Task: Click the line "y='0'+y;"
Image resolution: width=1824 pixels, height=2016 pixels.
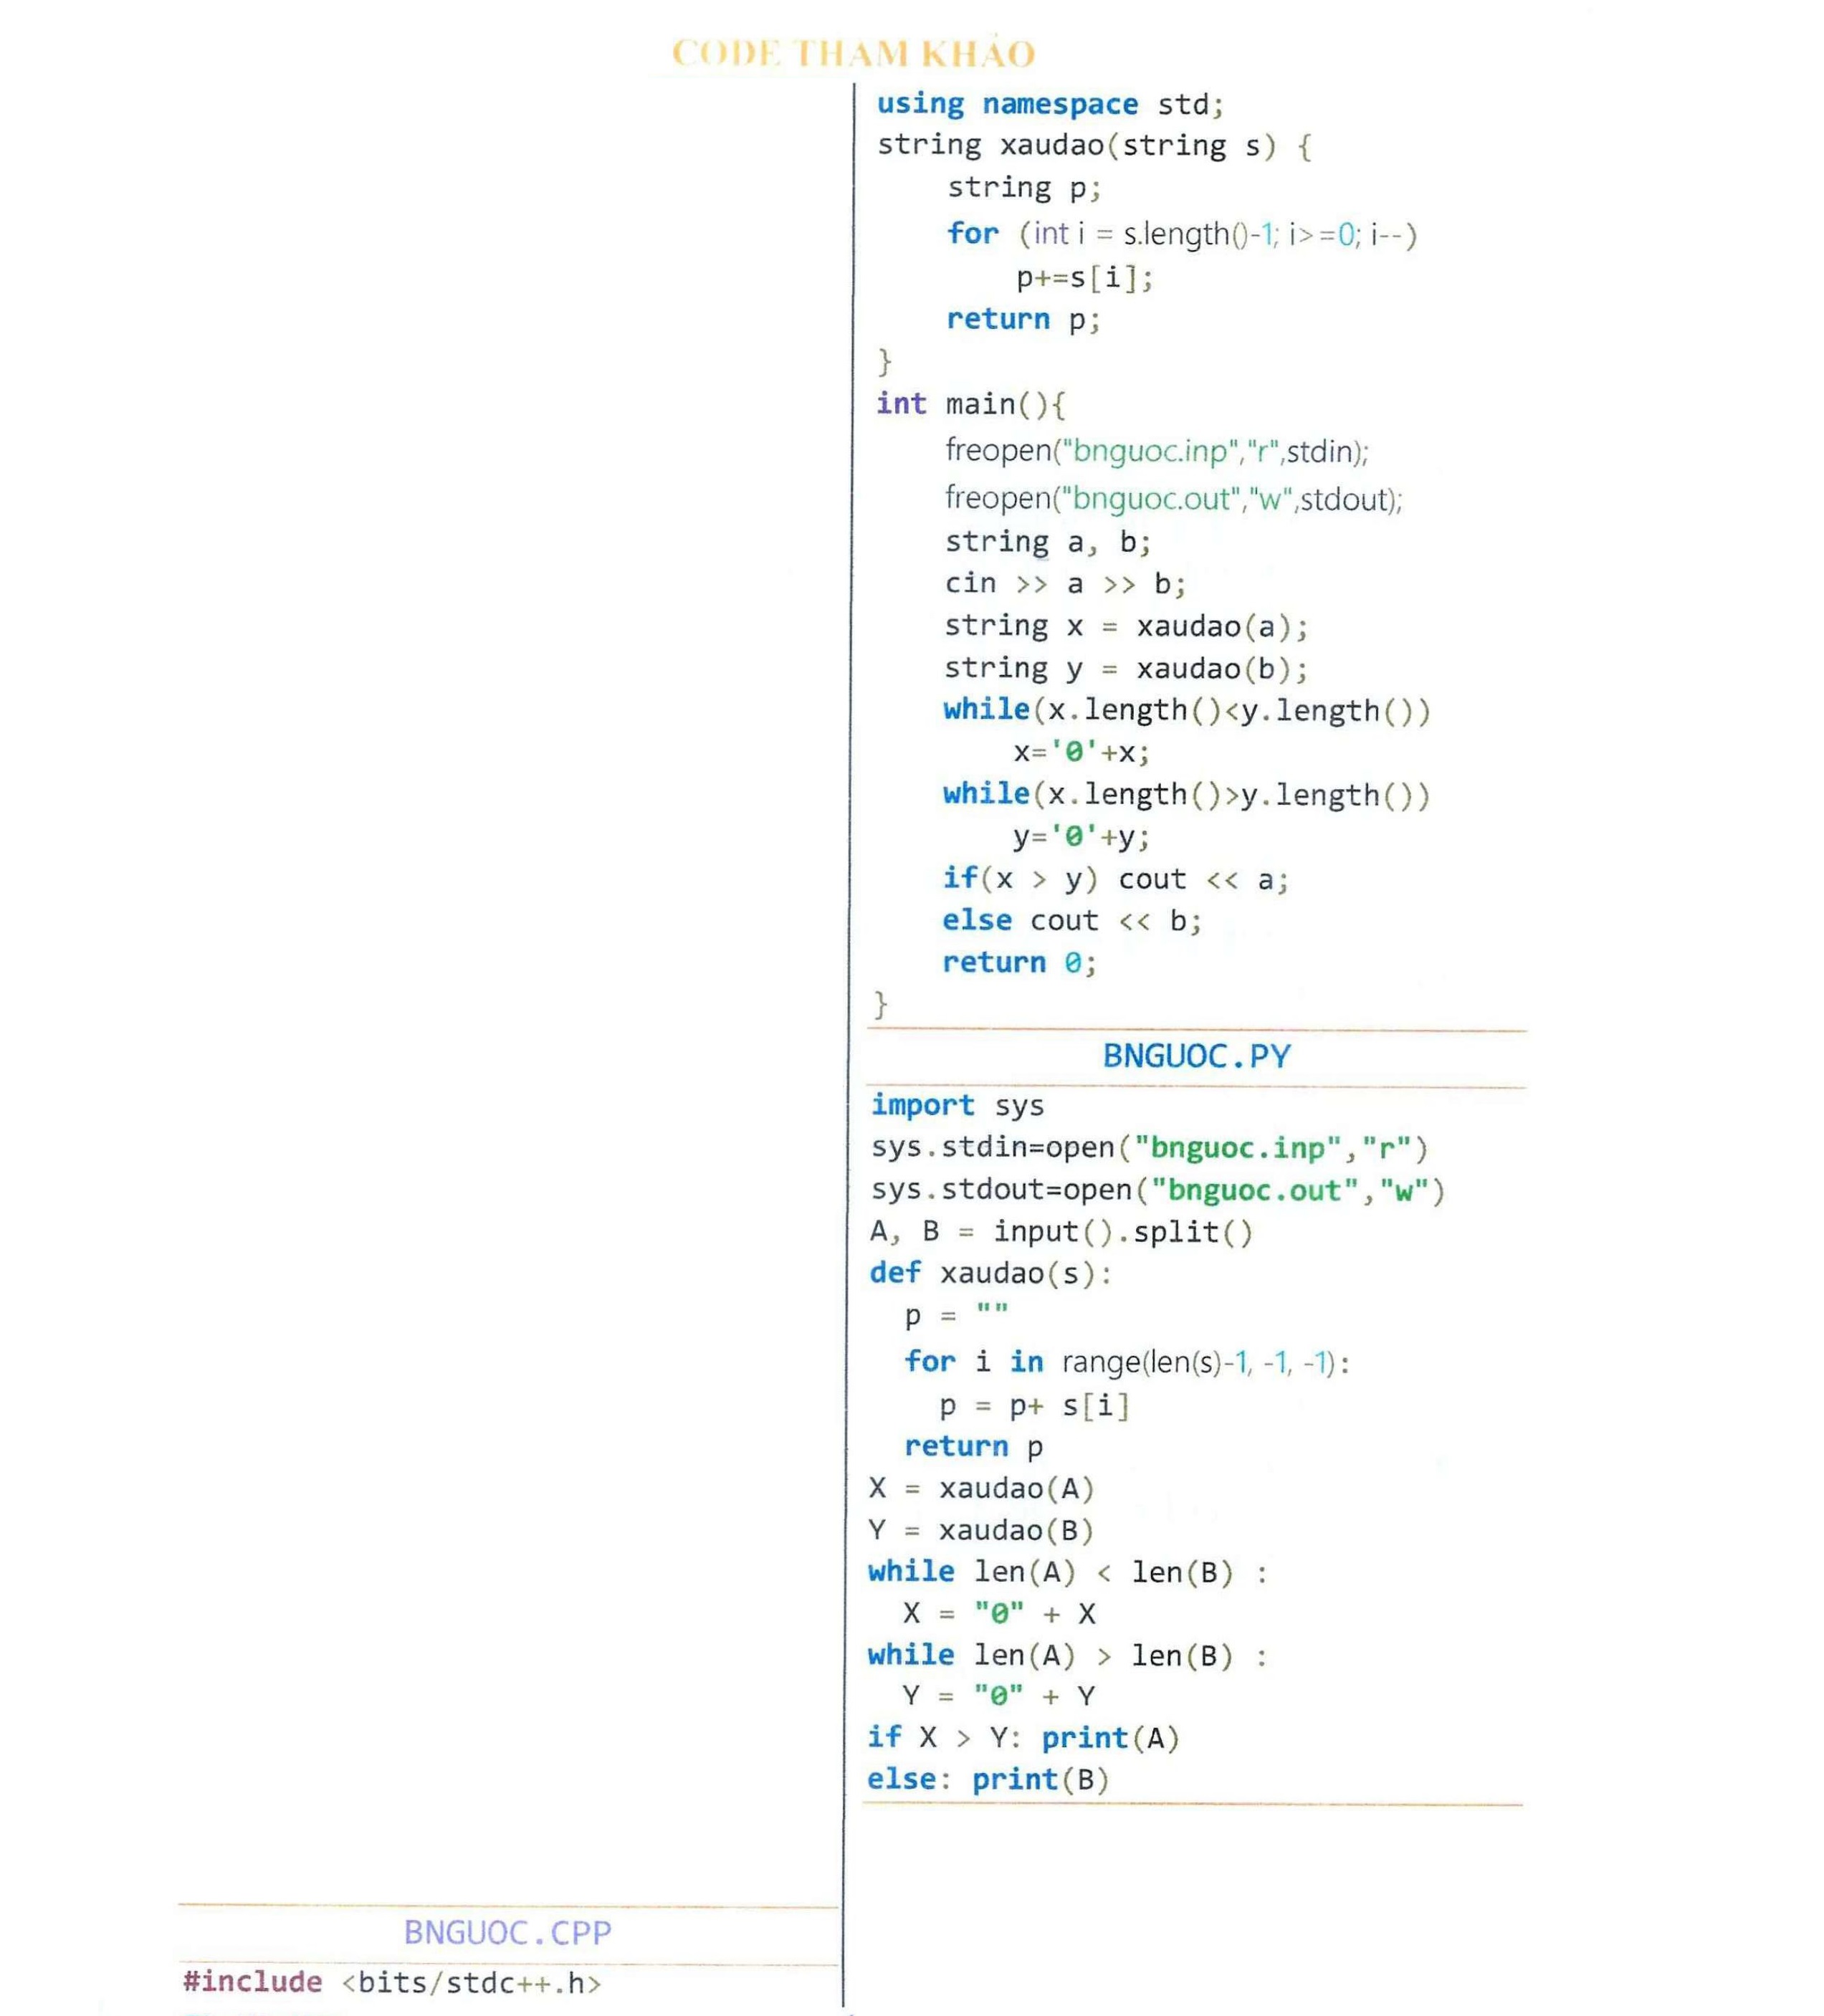Action: 1082,836
